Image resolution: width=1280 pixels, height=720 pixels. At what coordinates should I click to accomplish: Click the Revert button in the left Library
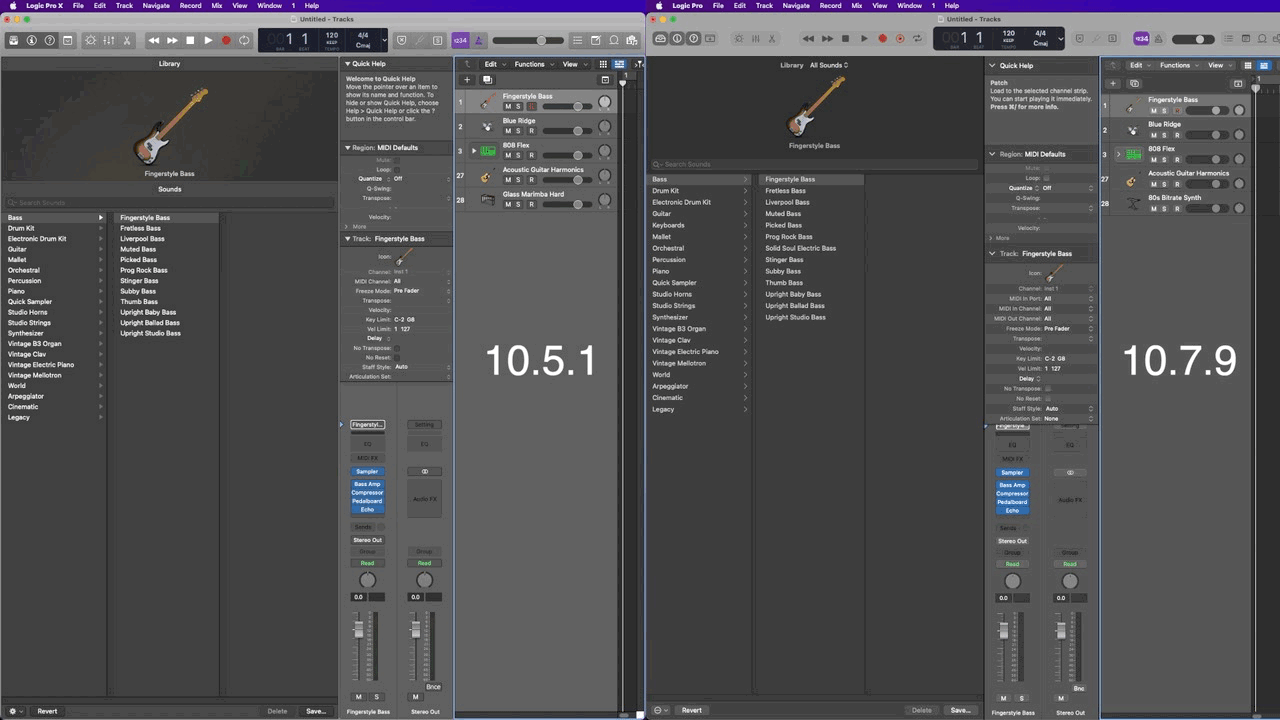tap(47, 711)
